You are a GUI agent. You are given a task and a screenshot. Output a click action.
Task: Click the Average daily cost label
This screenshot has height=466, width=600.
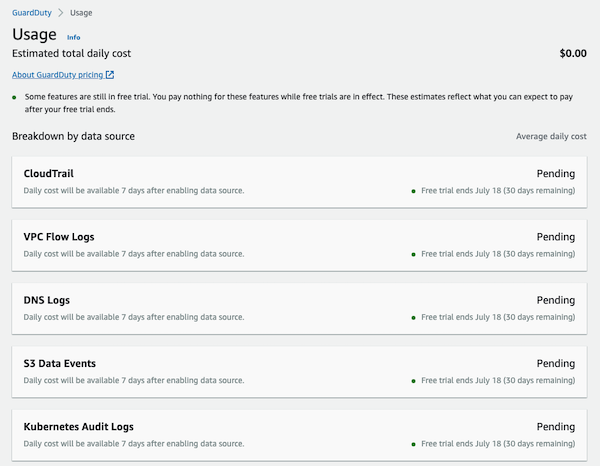pyautogui.click(x=551, y=136)
